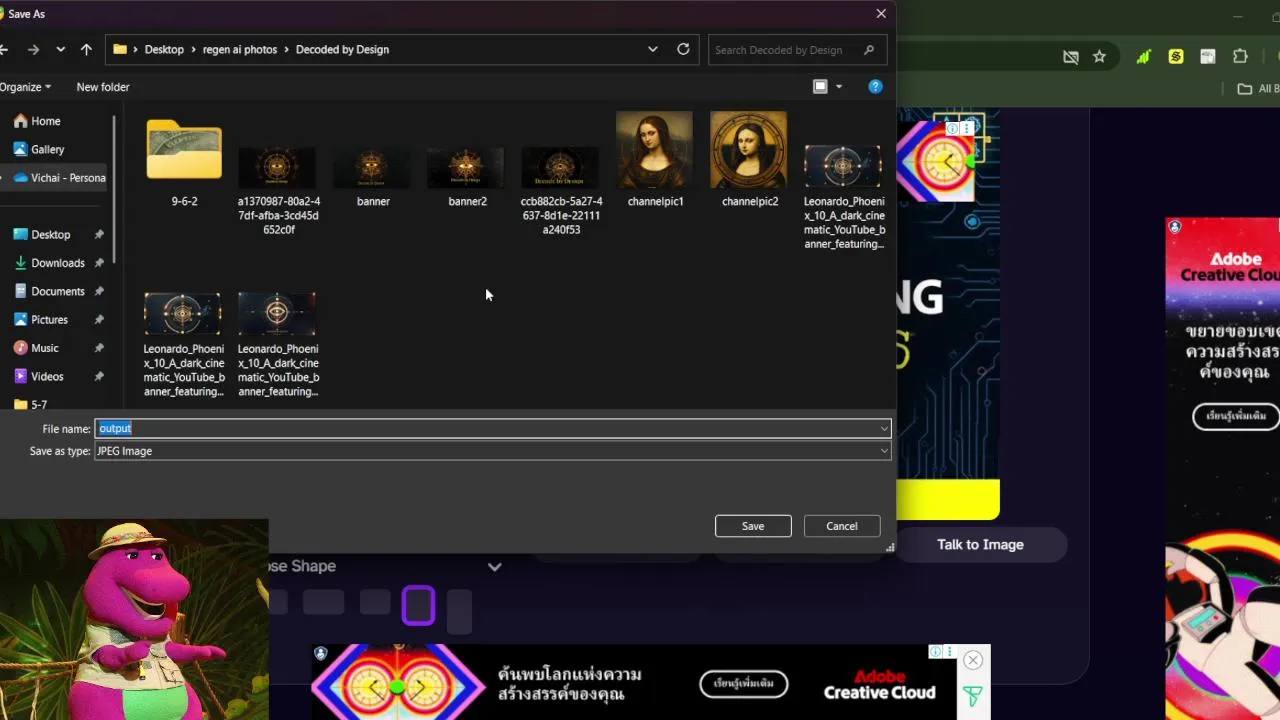Select Home in the sidebar
1280x720 pixels.
(37, 121)
